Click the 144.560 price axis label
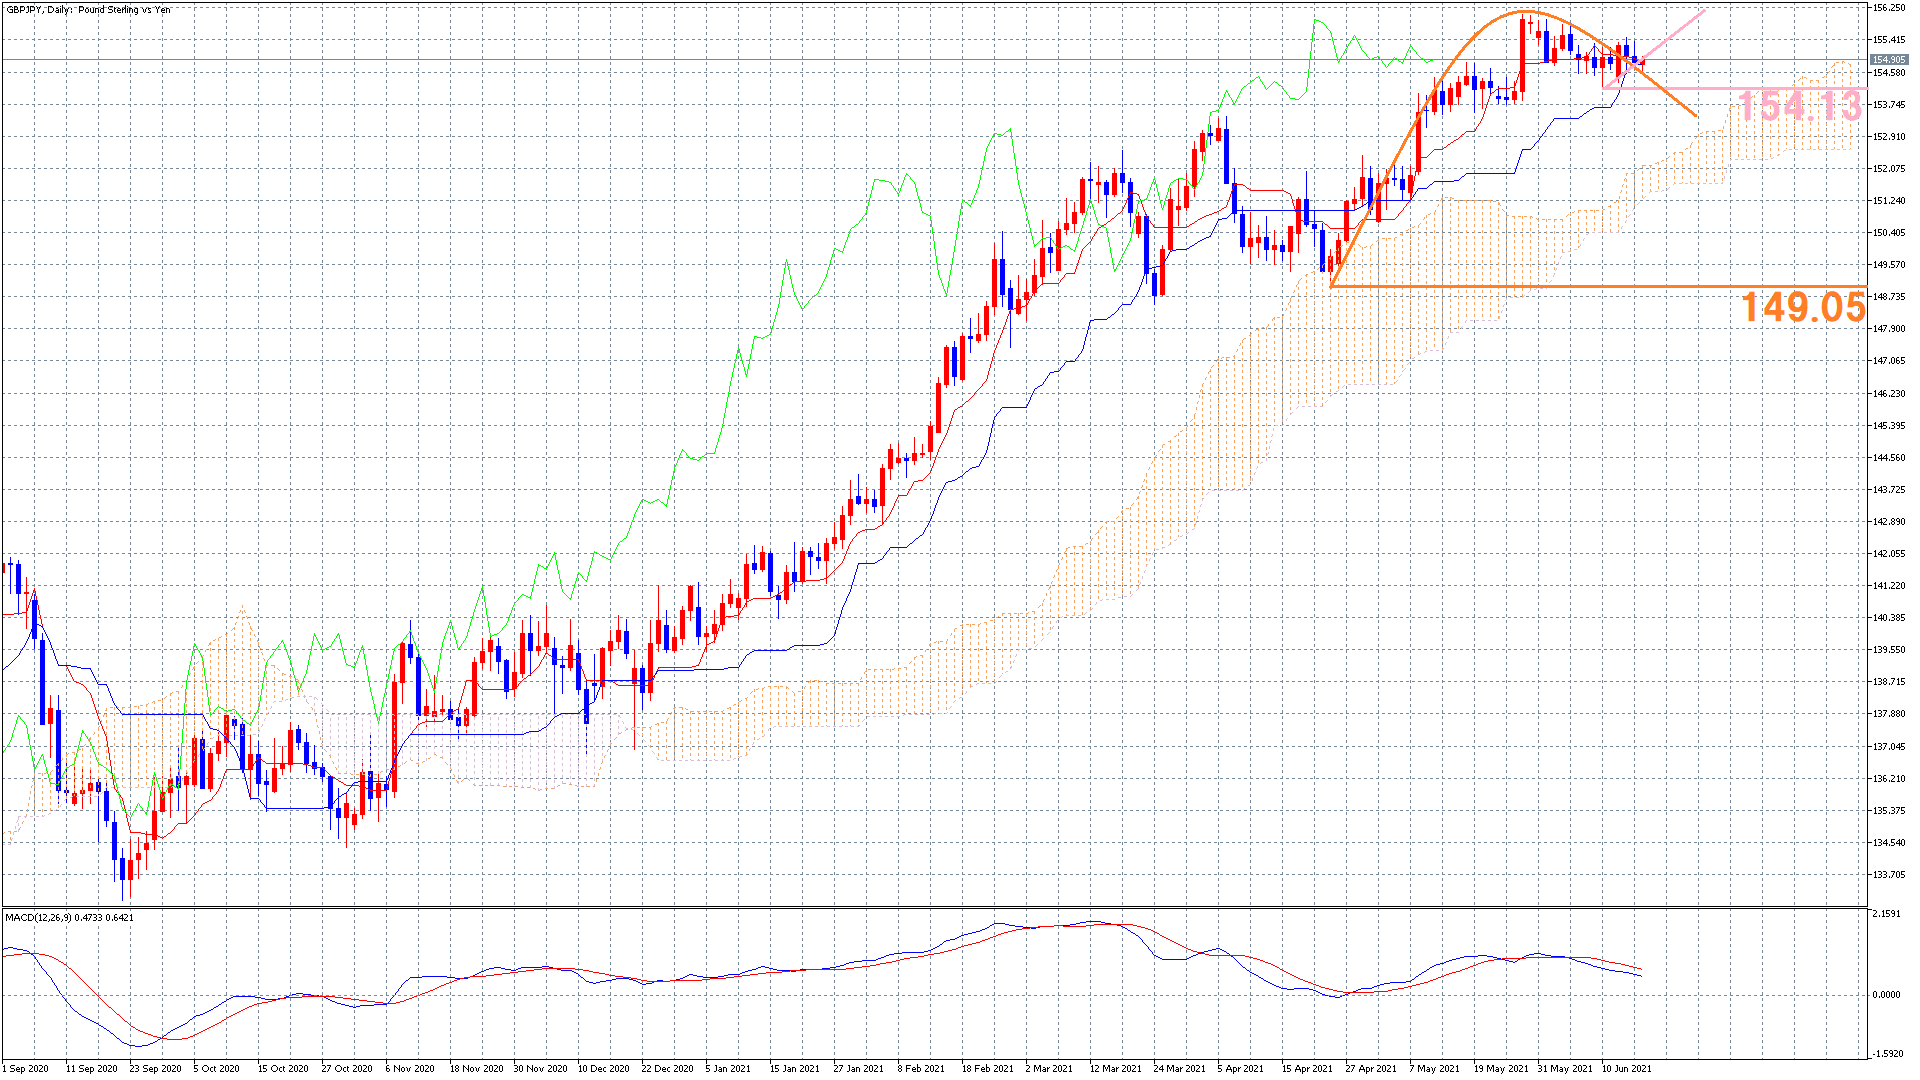The image size is (1920, 1080). [x=1889, y=458]
